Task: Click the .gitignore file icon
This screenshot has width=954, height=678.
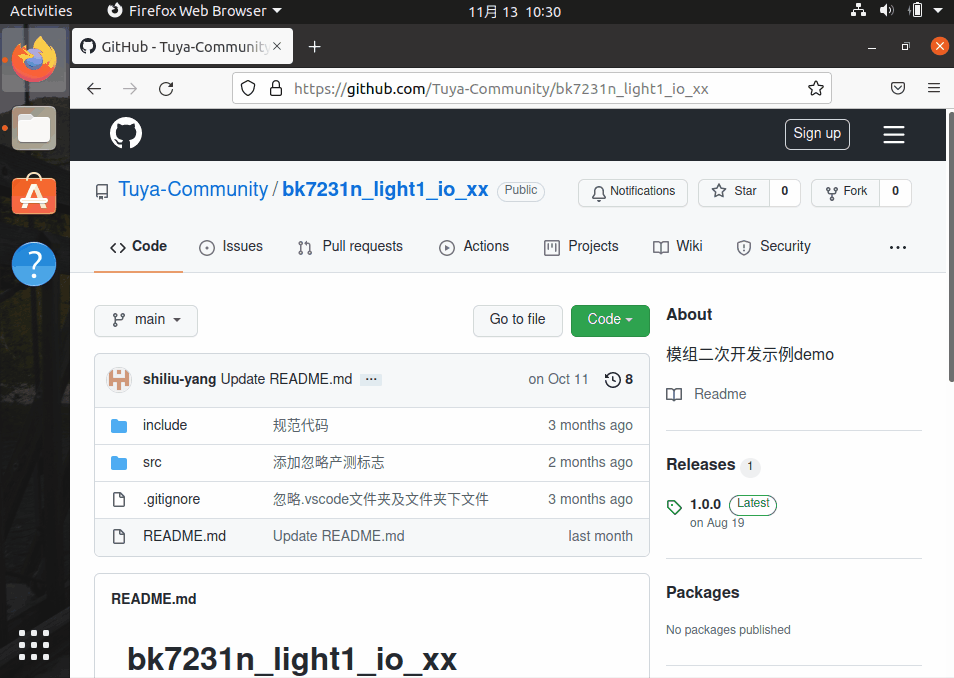Action: 119,499
